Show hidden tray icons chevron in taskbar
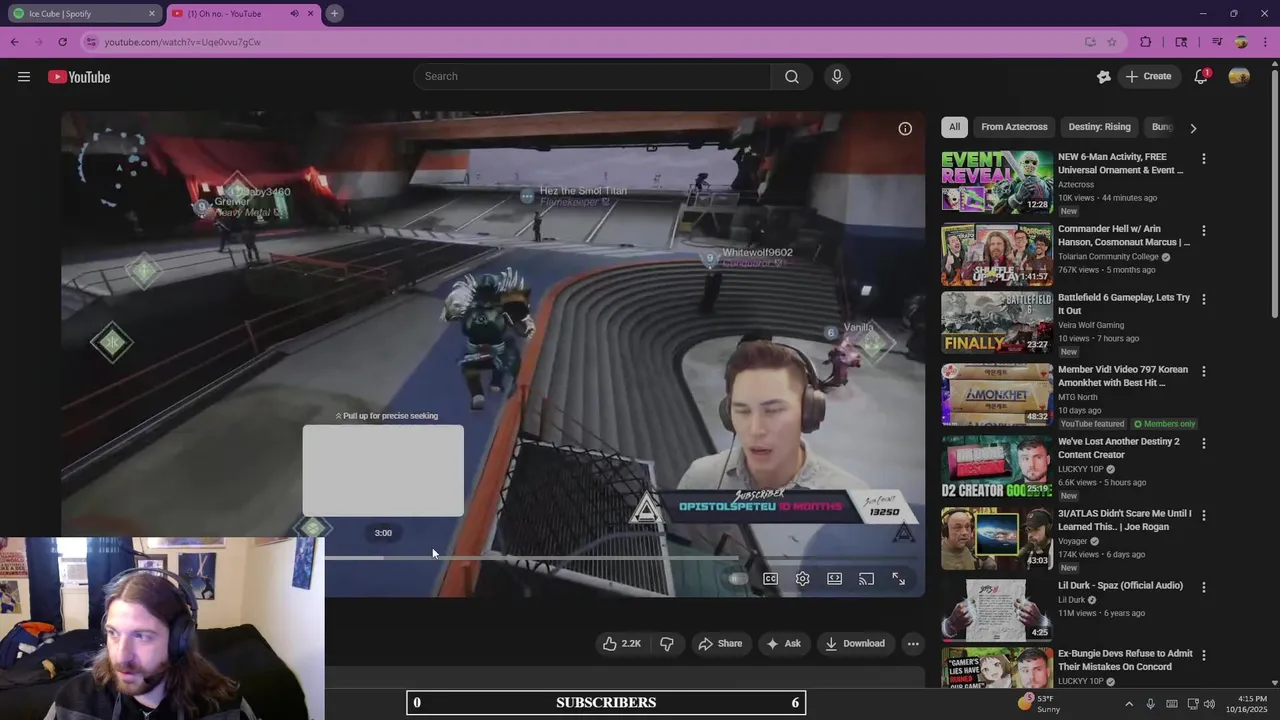 (1128, 704)
